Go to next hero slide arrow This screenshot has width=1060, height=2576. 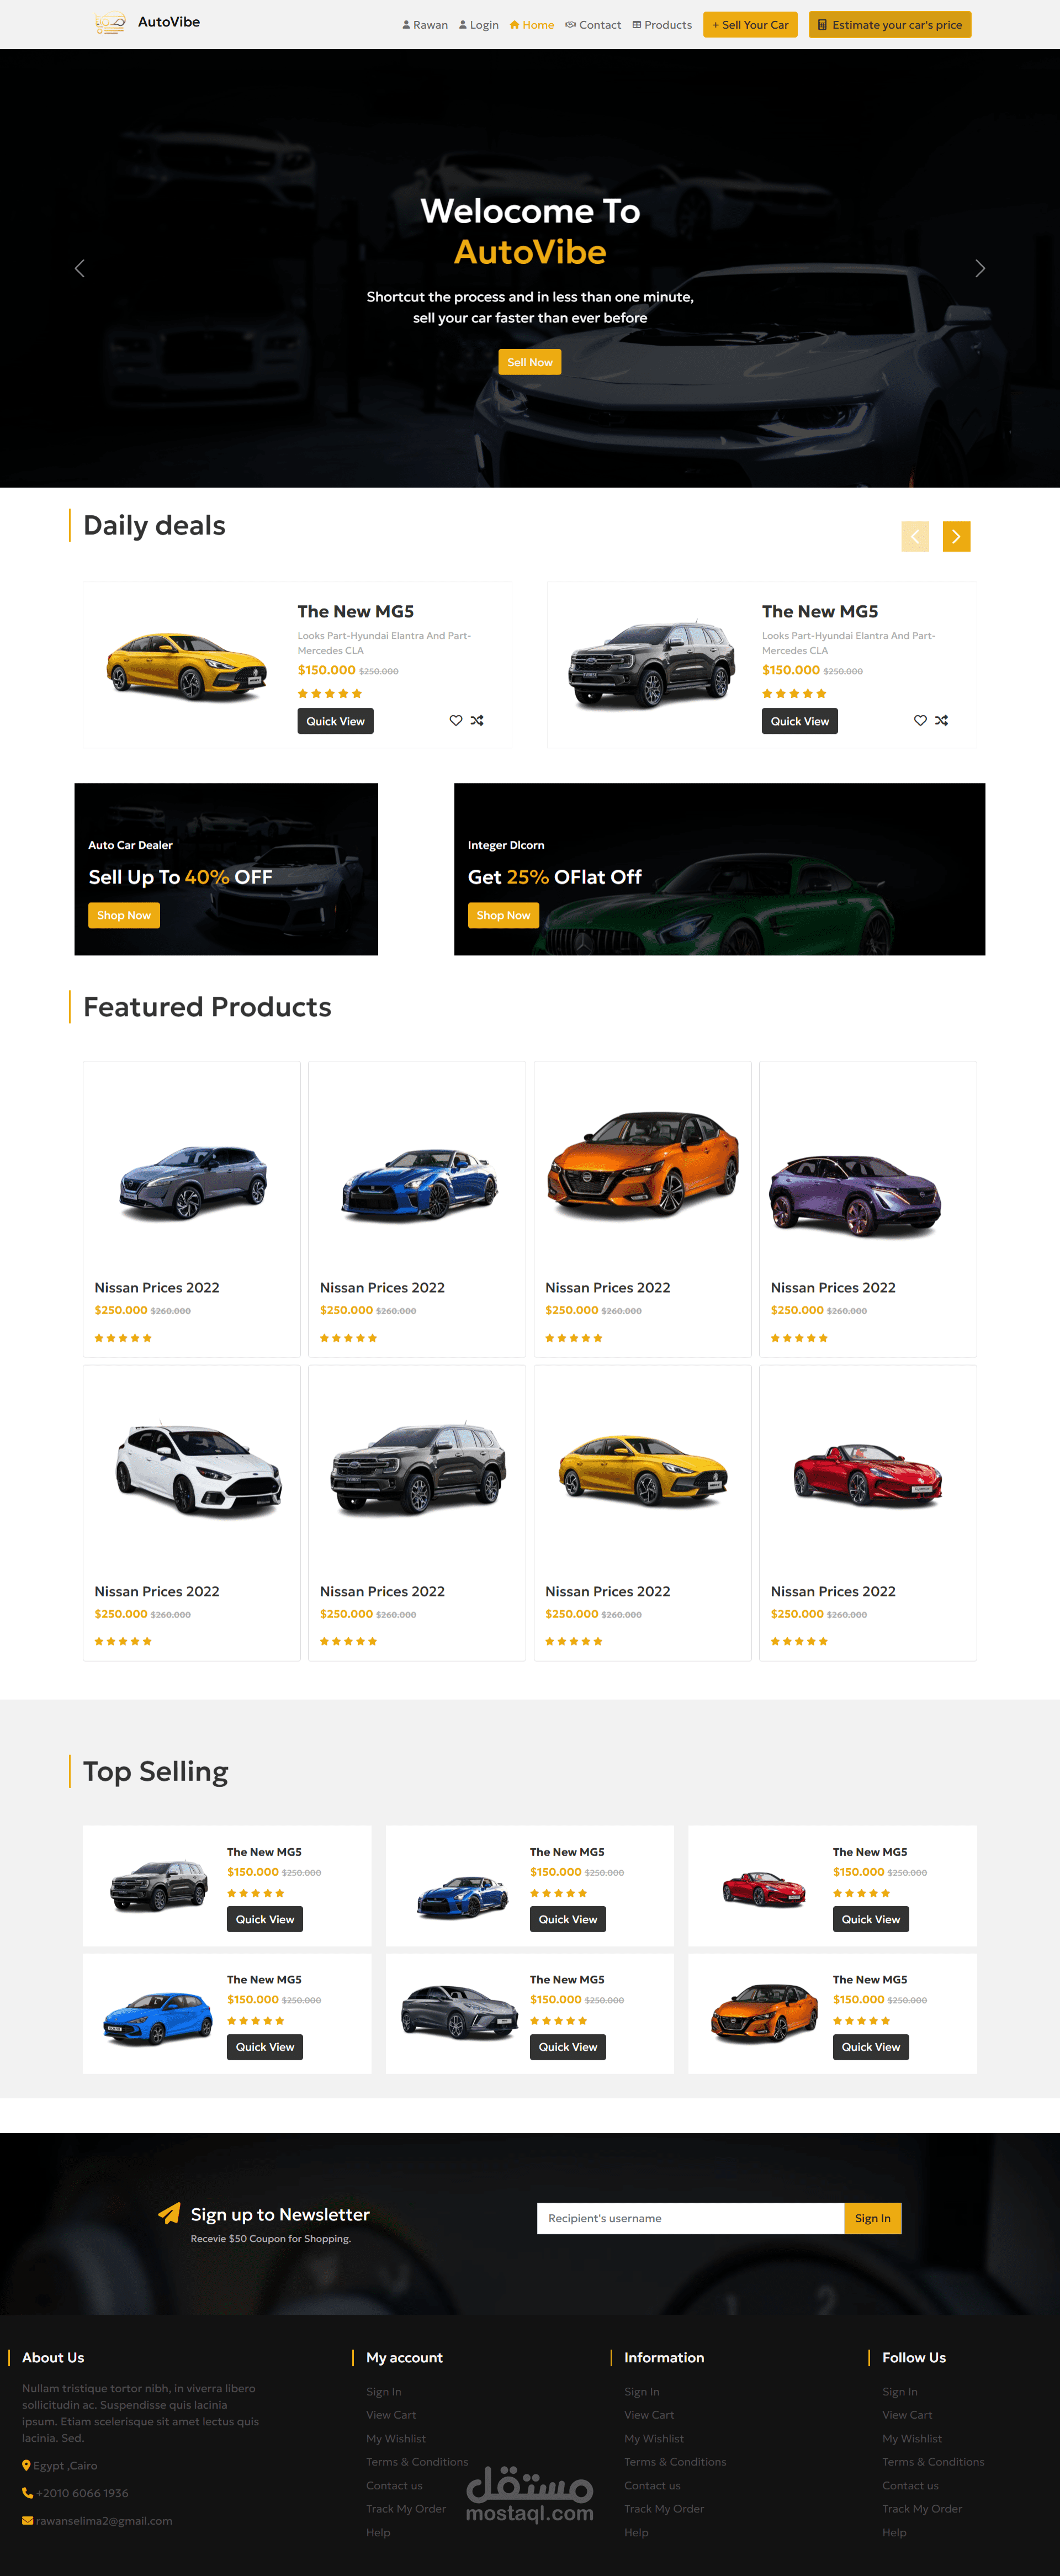click(x=980, y=268)
